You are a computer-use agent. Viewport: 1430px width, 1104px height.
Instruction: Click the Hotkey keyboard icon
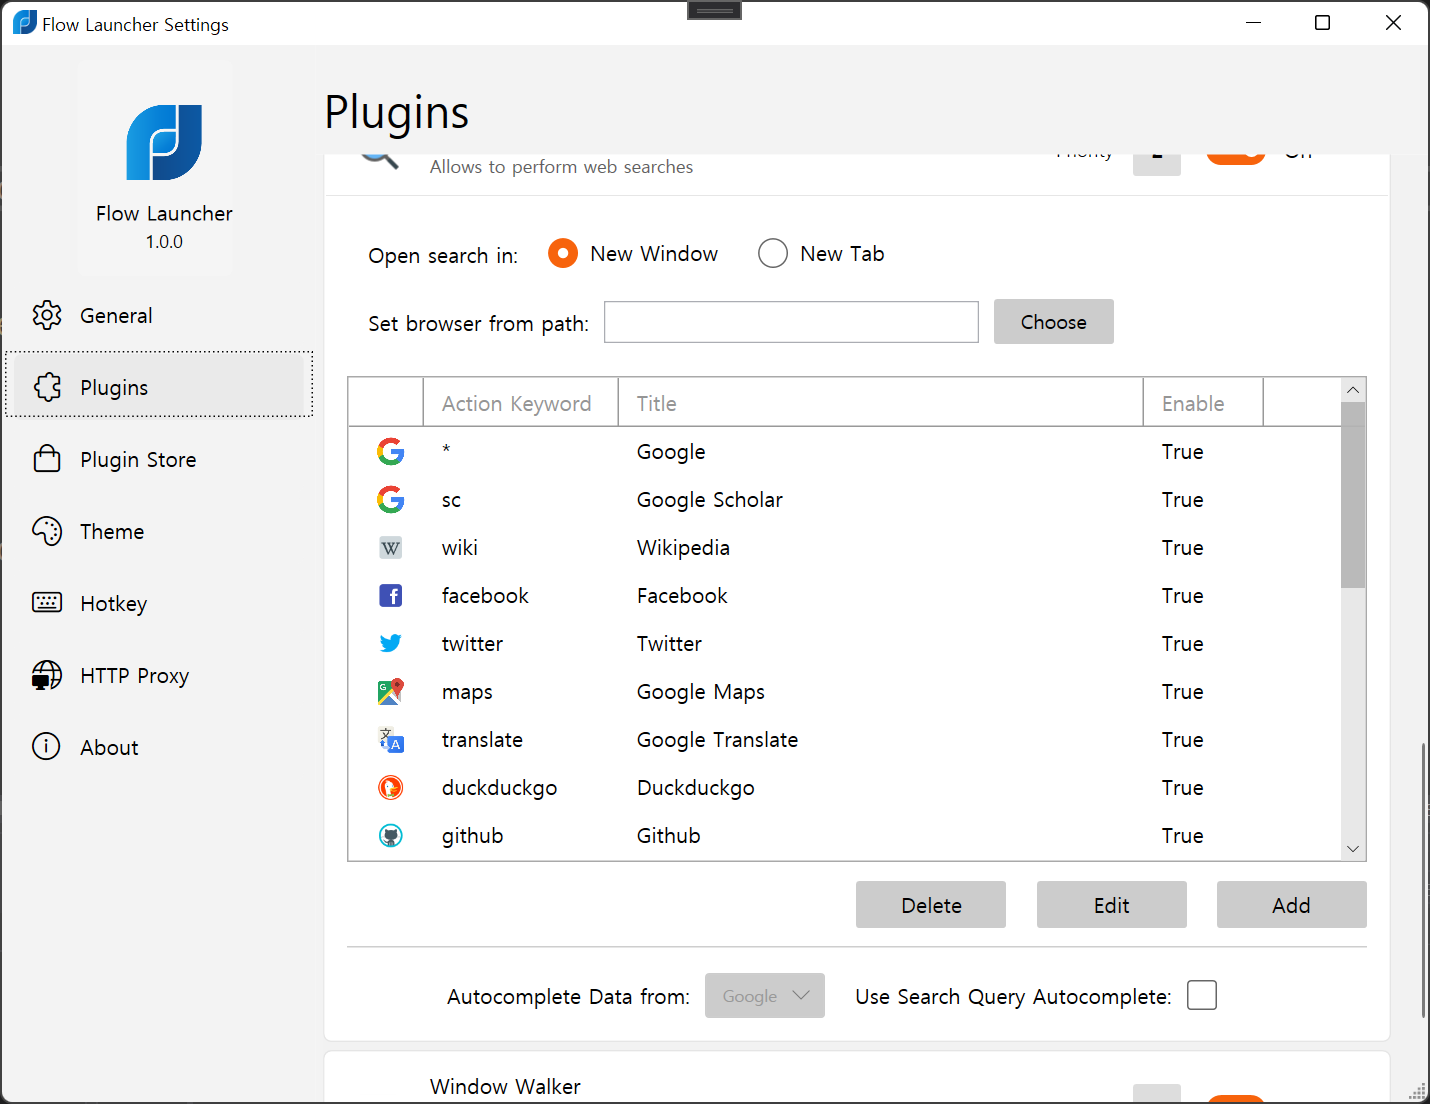click(x=47, y=603)
